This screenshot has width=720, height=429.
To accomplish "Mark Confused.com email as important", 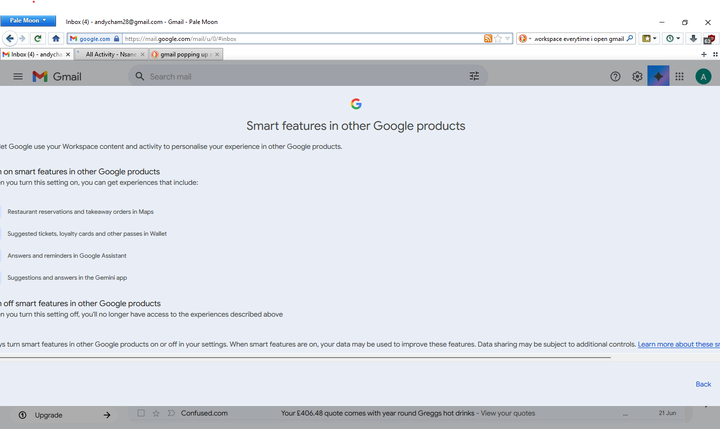I will point(171,413).
